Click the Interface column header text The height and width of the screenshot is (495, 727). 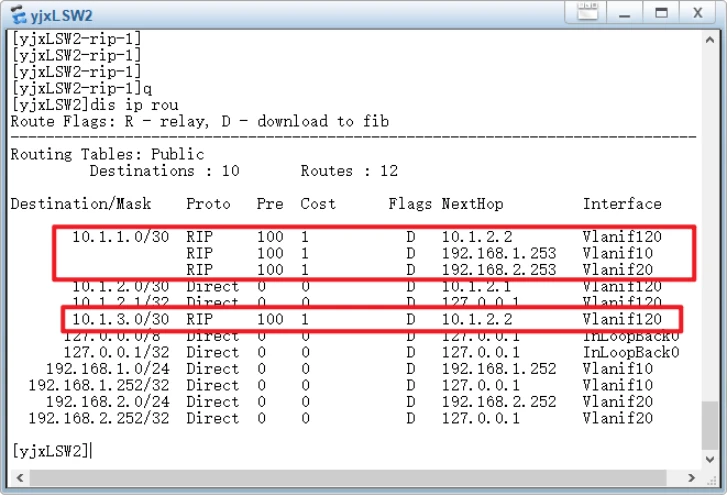[622, 204]
